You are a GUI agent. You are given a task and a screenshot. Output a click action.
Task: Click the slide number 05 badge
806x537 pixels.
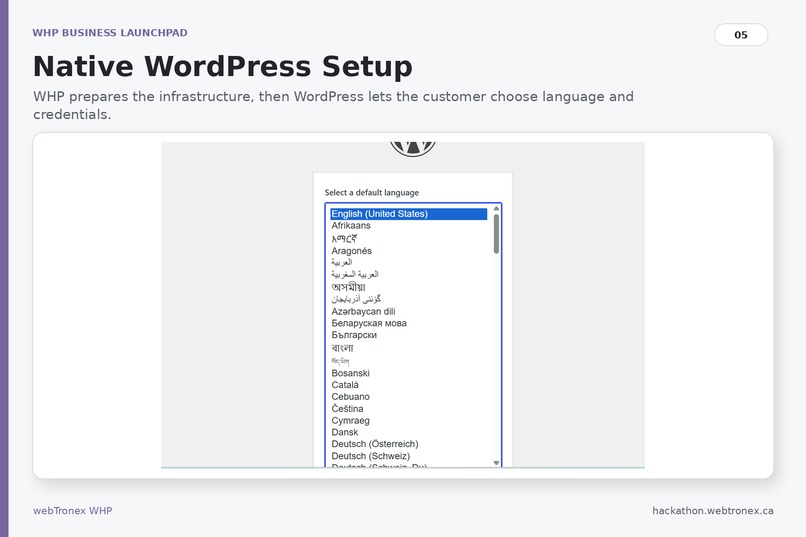(741, 35)
